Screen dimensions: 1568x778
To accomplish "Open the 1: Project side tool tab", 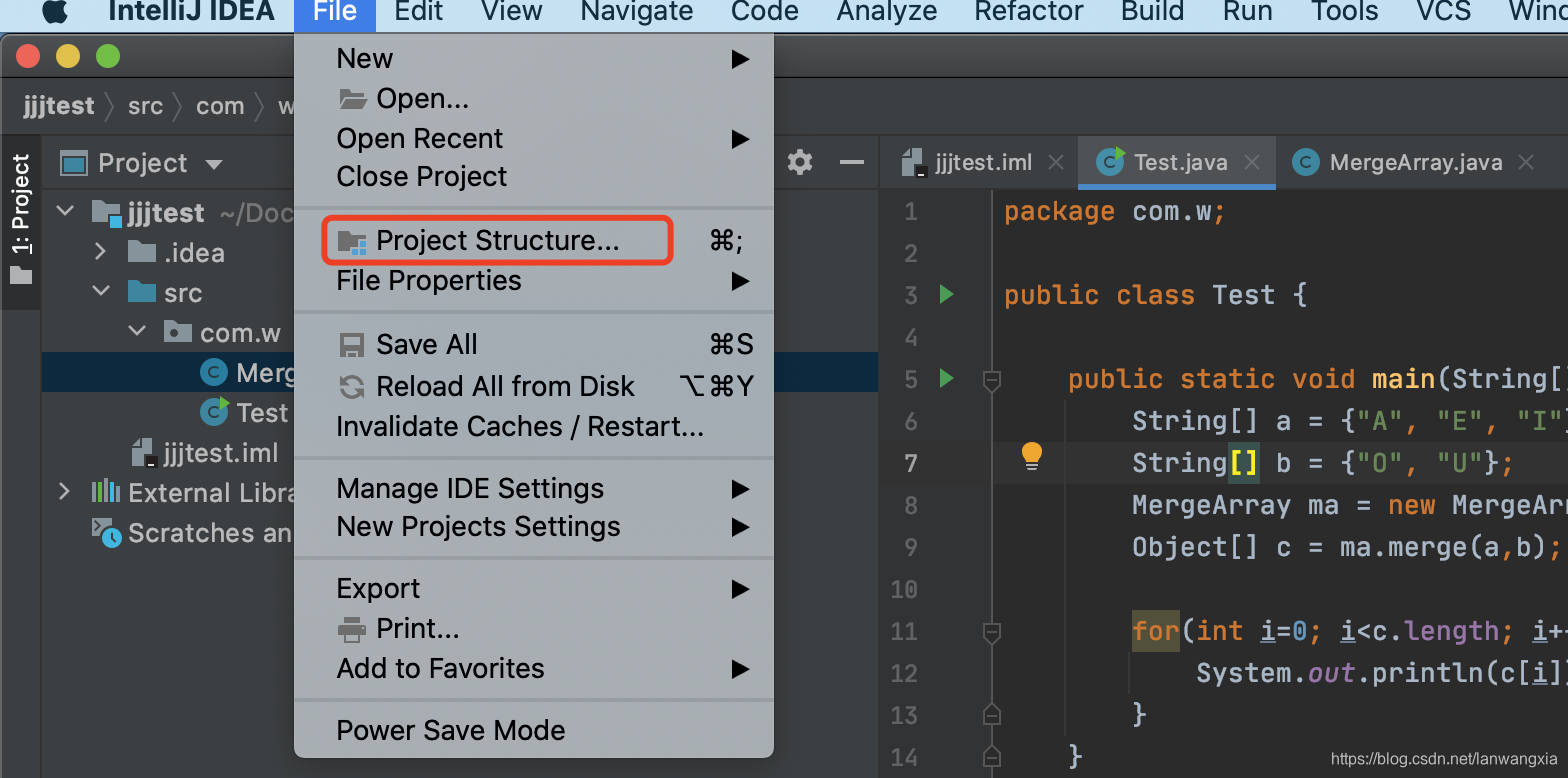I will (x=21, y=220).
